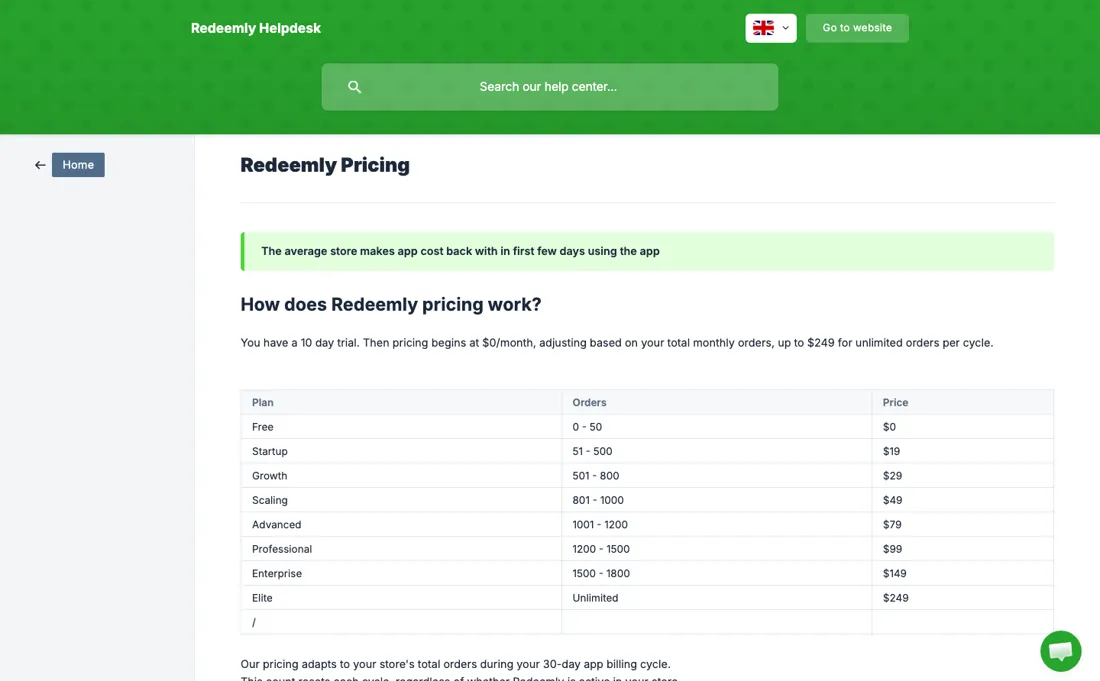The height and width of the screenshot is (681, 1100).
Task: Select the Professional plan cell
Action: tap(401, 549)
